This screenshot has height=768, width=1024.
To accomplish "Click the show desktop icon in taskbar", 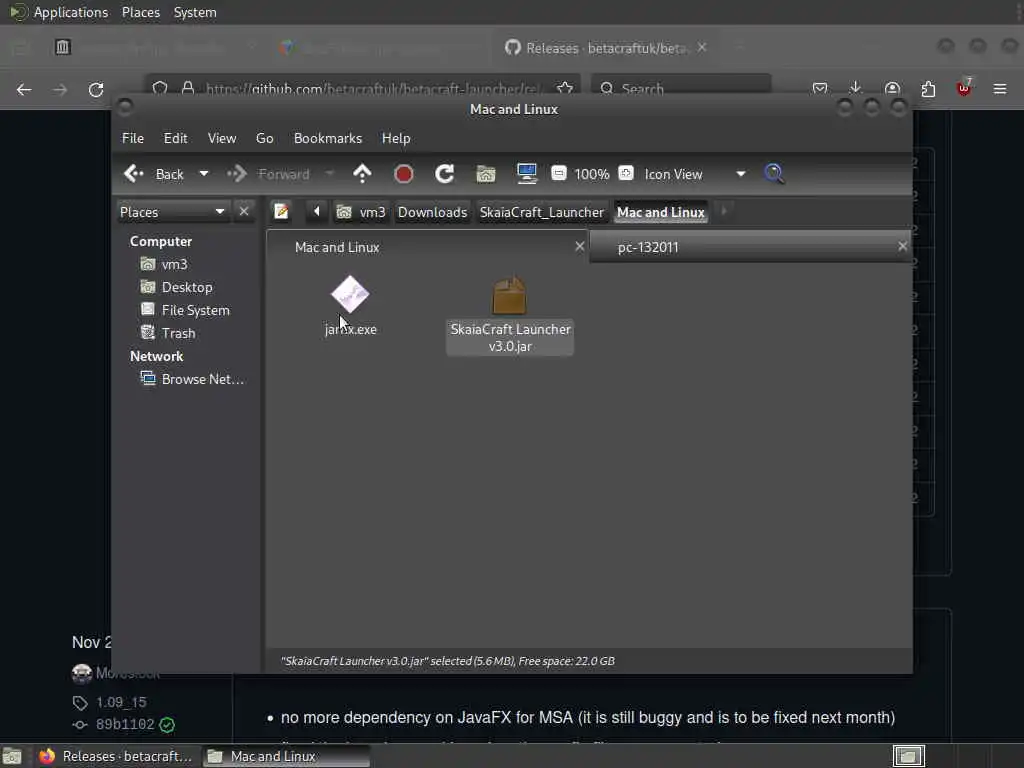I will 12,756.
